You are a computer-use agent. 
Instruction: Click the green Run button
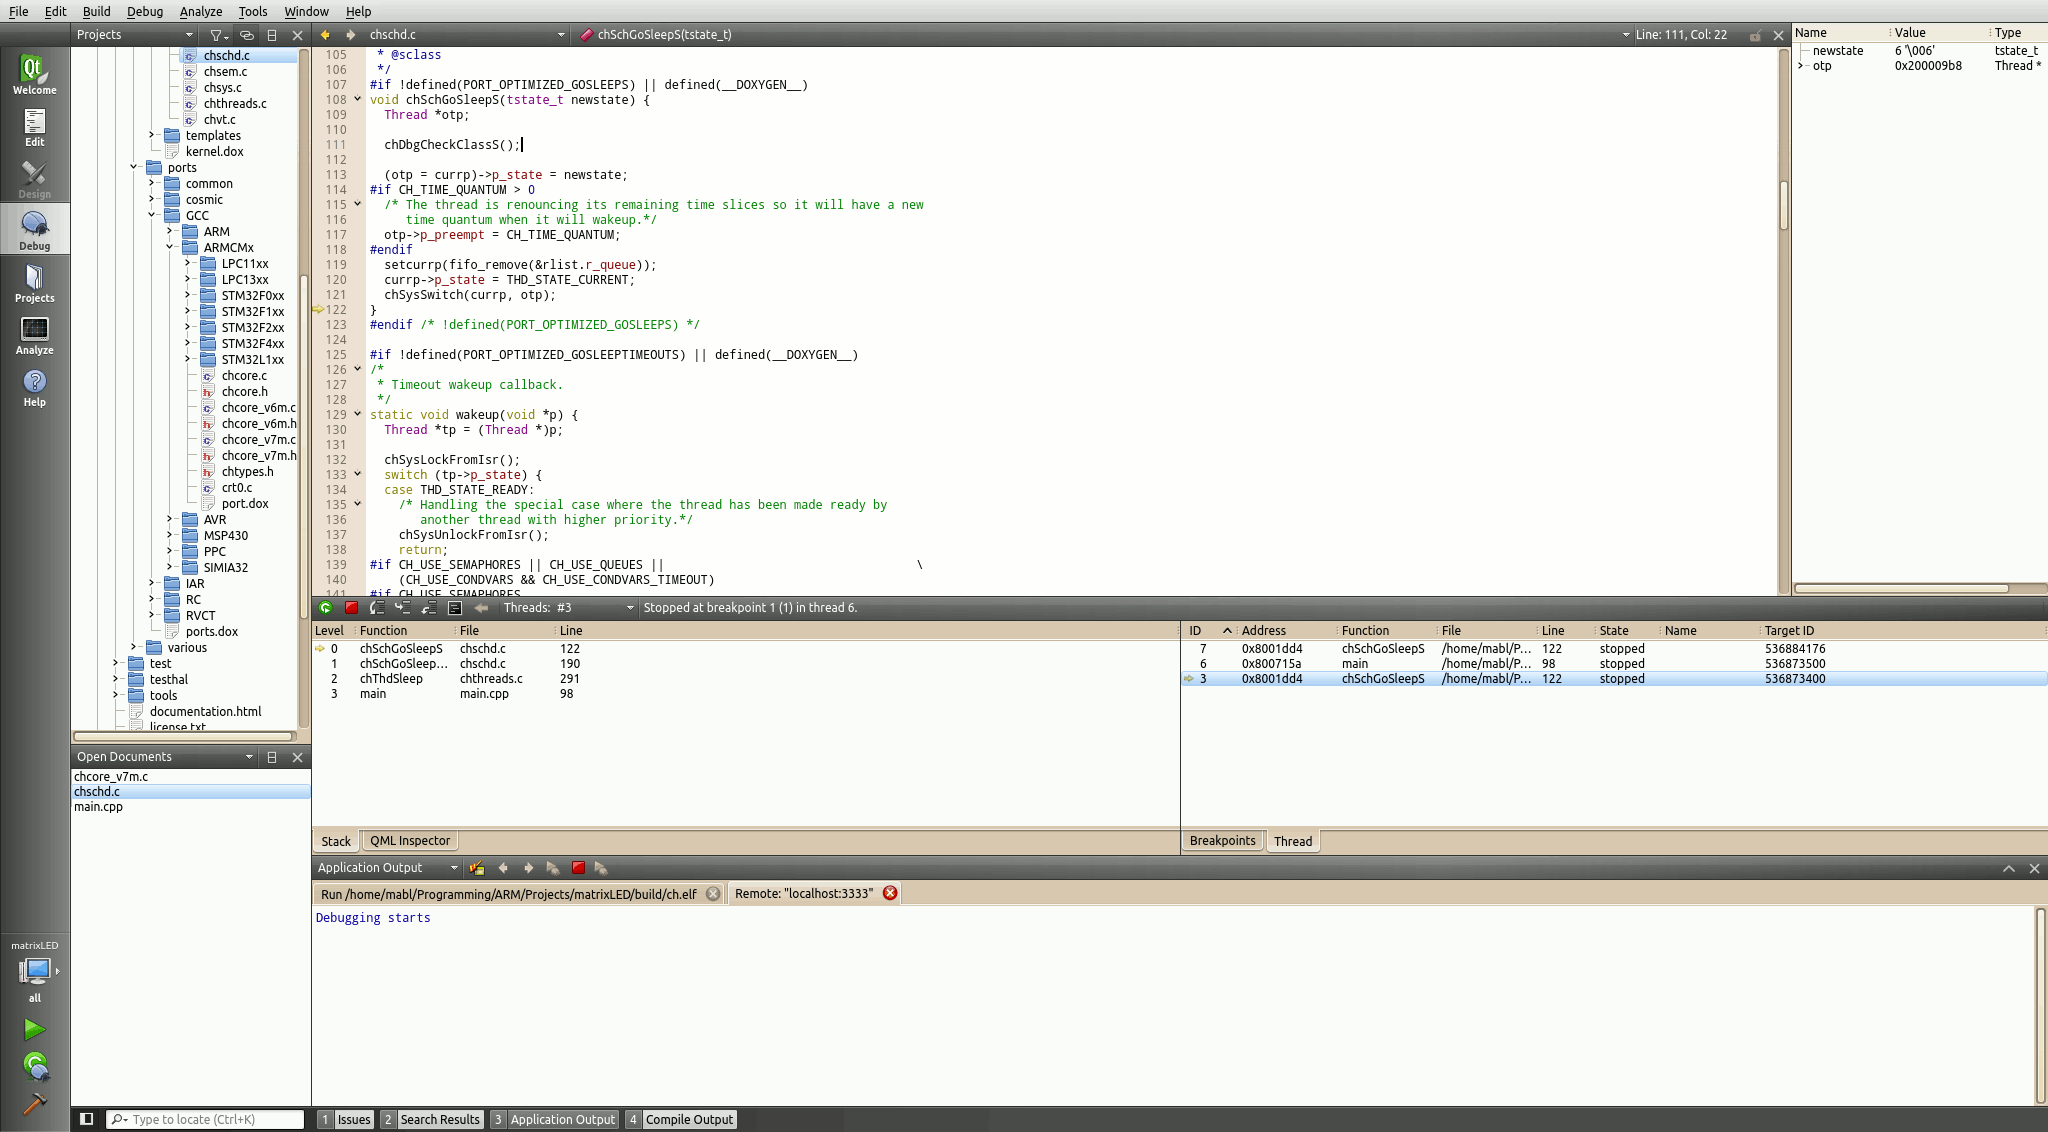coord(34,1029)
